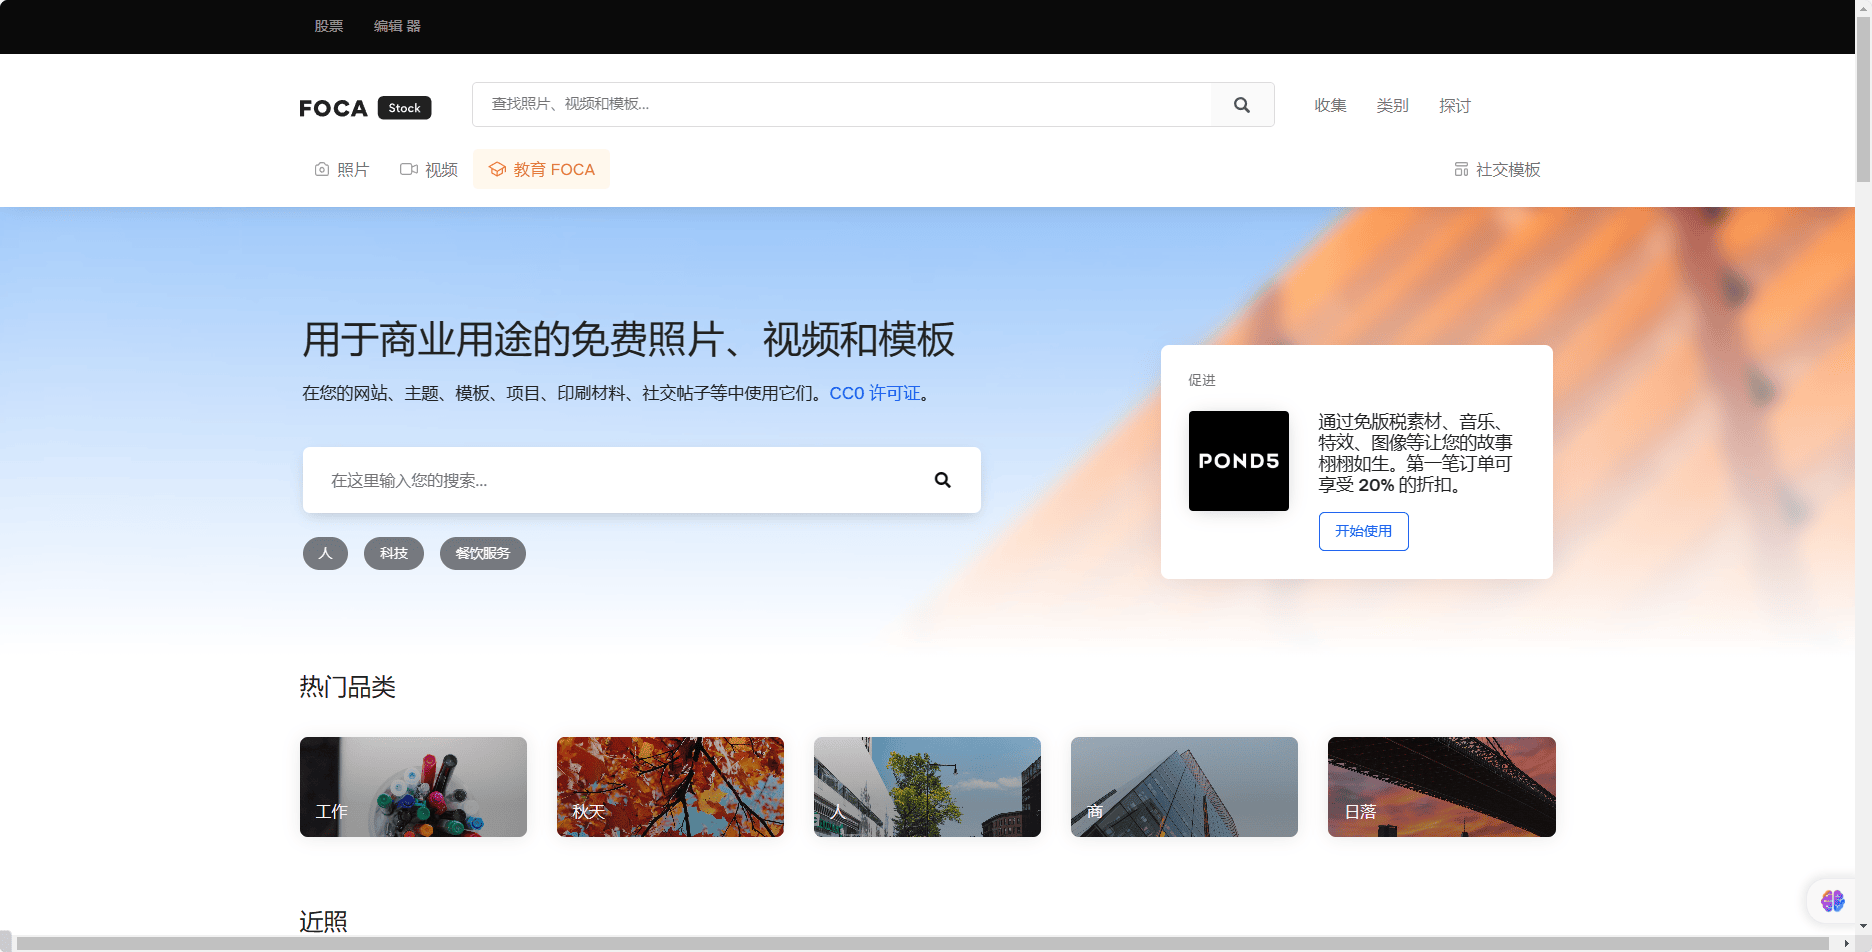Open the 类别 categories menu
Screen dimensions: 1872x952
click(x=1392, y=106)
